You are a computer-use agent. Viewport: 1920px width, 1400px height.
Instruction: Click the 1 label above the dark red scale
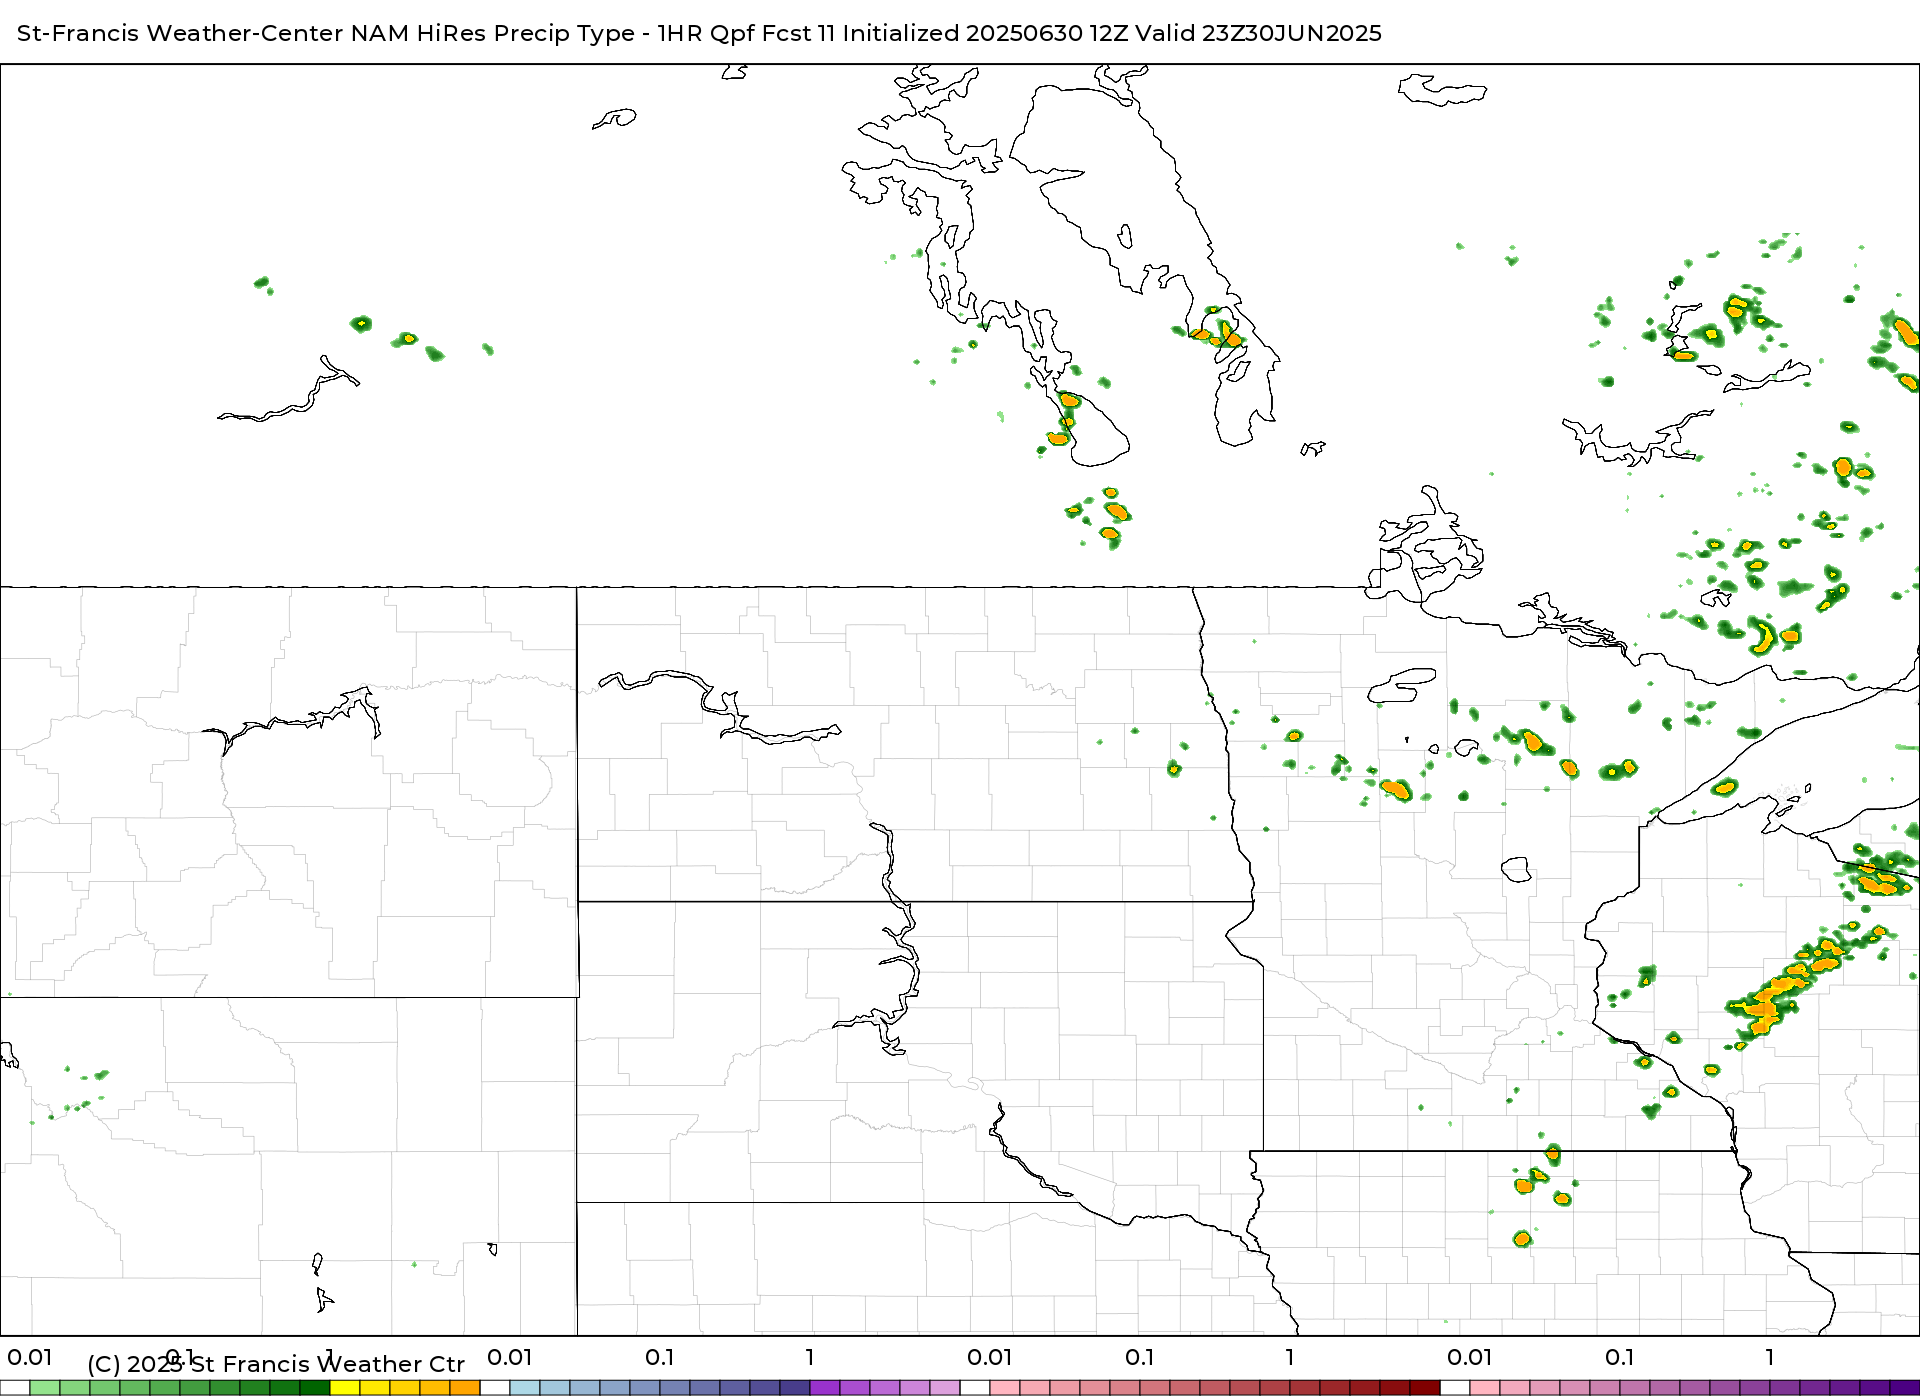(x=1290, y=1357)
